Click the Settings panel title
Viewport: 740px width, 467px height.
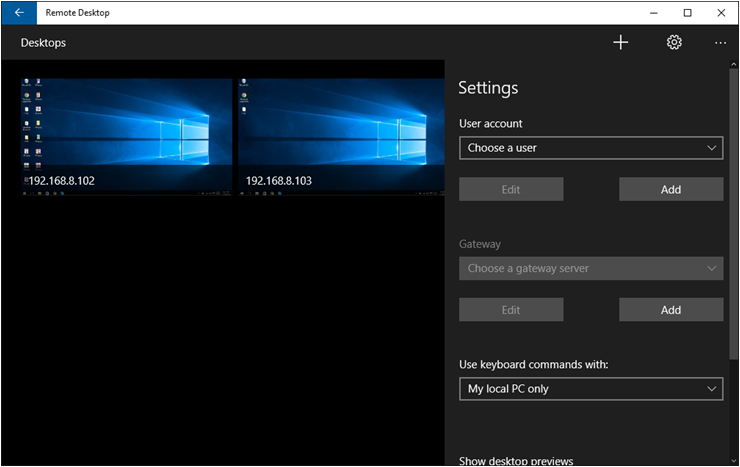pyautogui.click(x=488, y=88)
